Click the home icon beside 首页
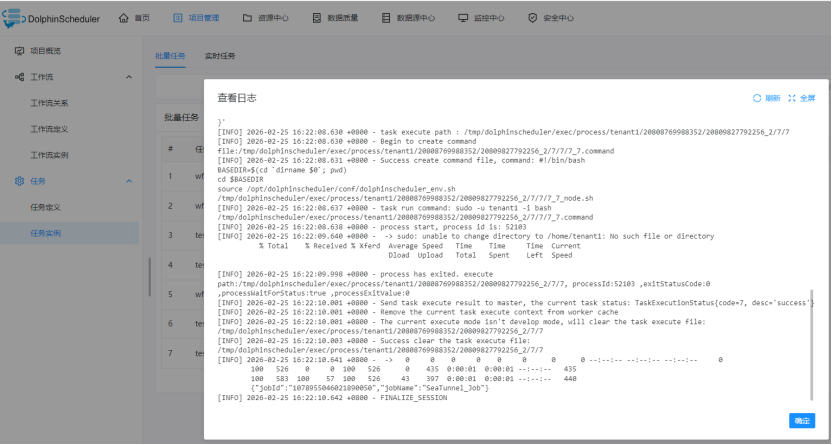The height and width of the screenshot is (445, 832). click(124, 18)
